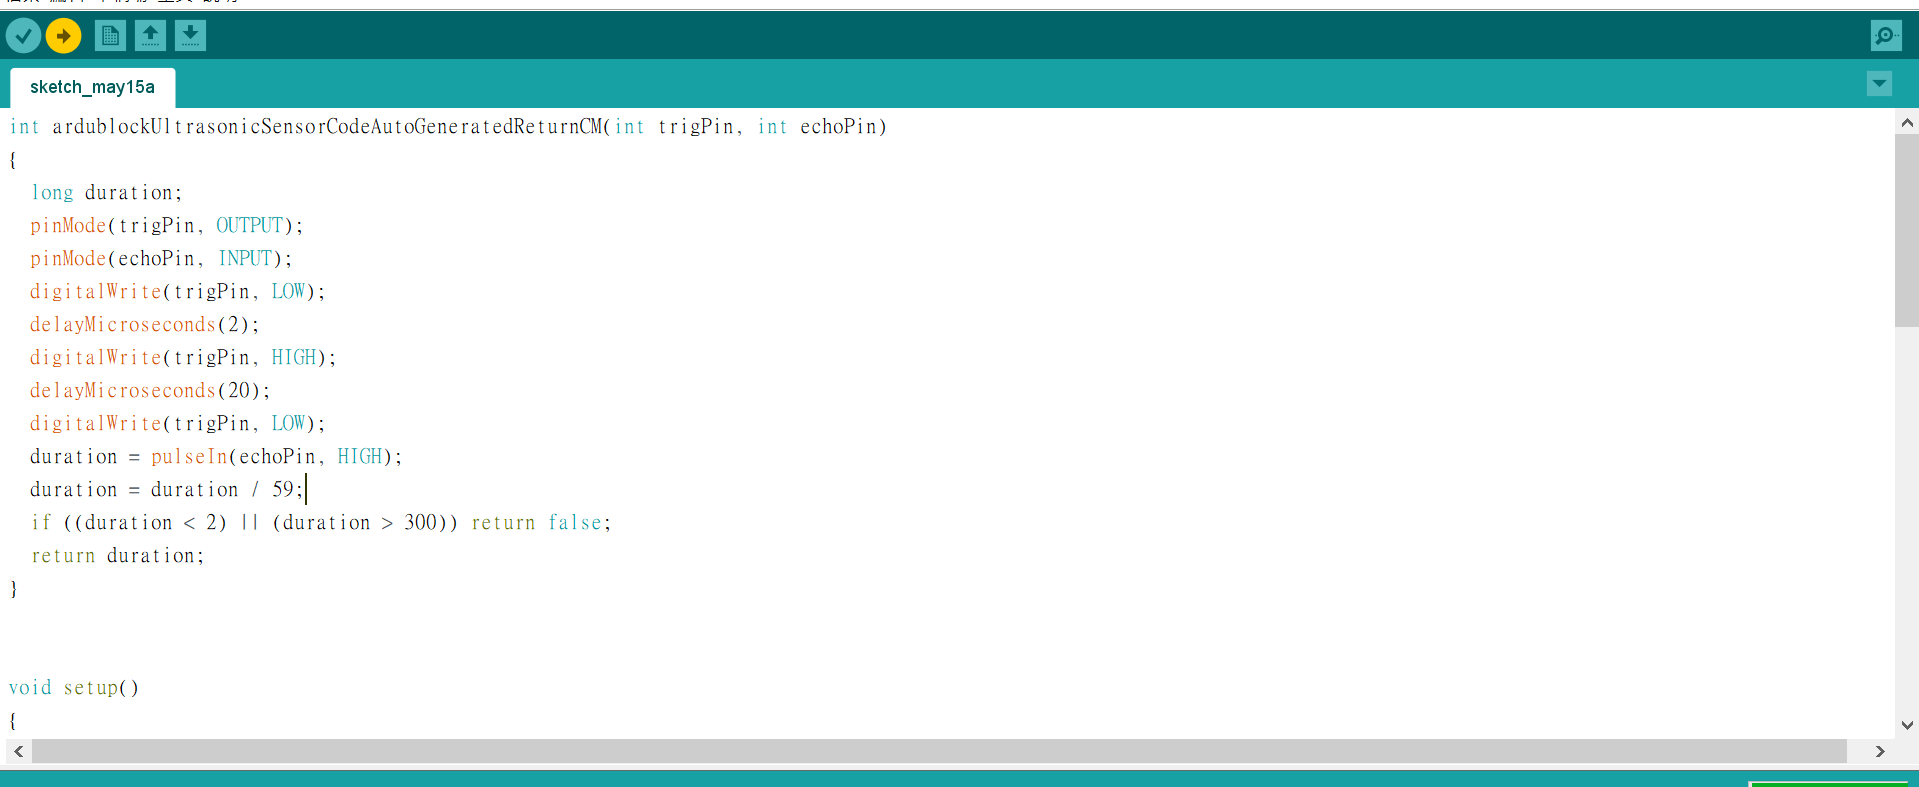
Task: Expand the tab options dropdown arrow
Action: coord(1879,84)
